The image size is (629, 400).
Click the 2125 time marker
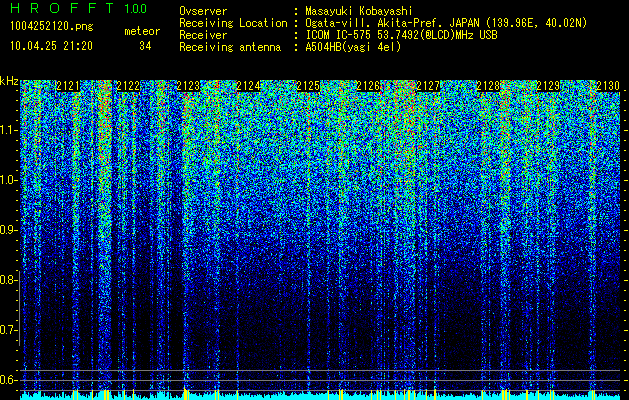pyautogui.click(x=308, y=86)
